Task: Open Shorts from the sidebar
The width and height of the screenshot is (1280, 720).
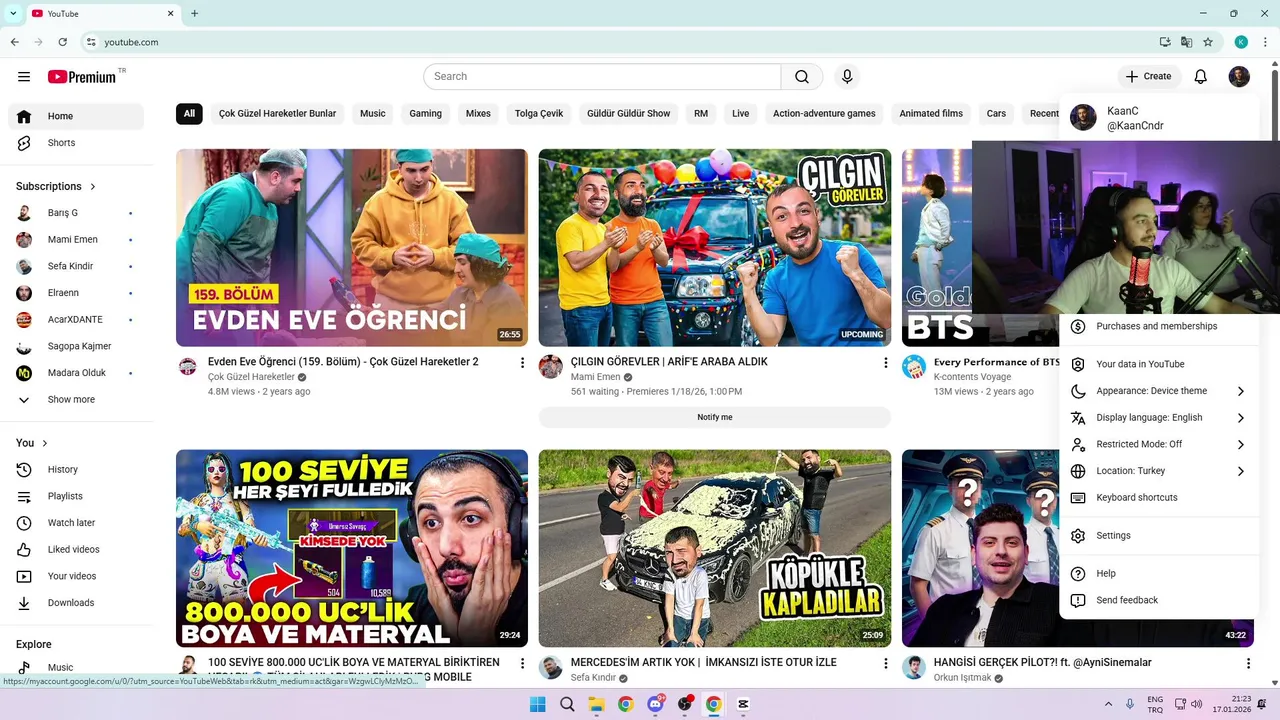Action: point(76,143)
